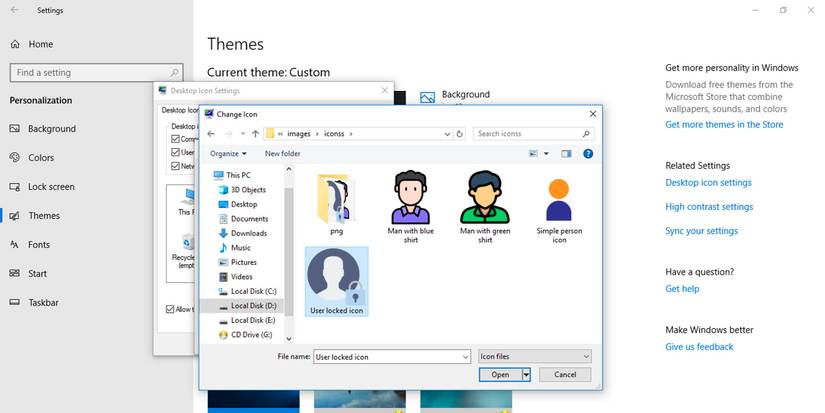Click Give us feedback link

699,347
